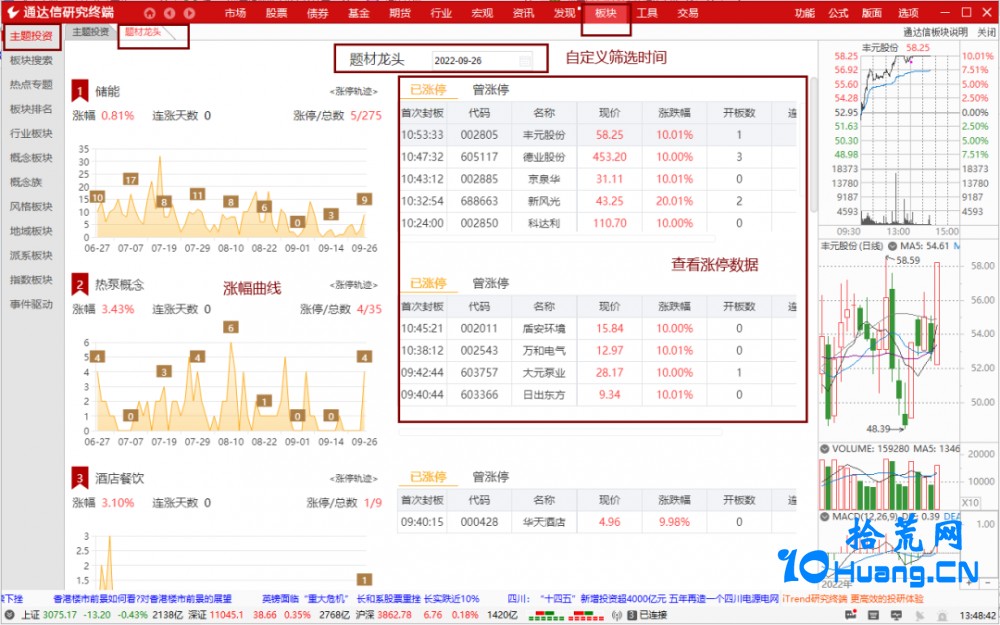Click the monitor icon in status bar

[x=896, y=615]
